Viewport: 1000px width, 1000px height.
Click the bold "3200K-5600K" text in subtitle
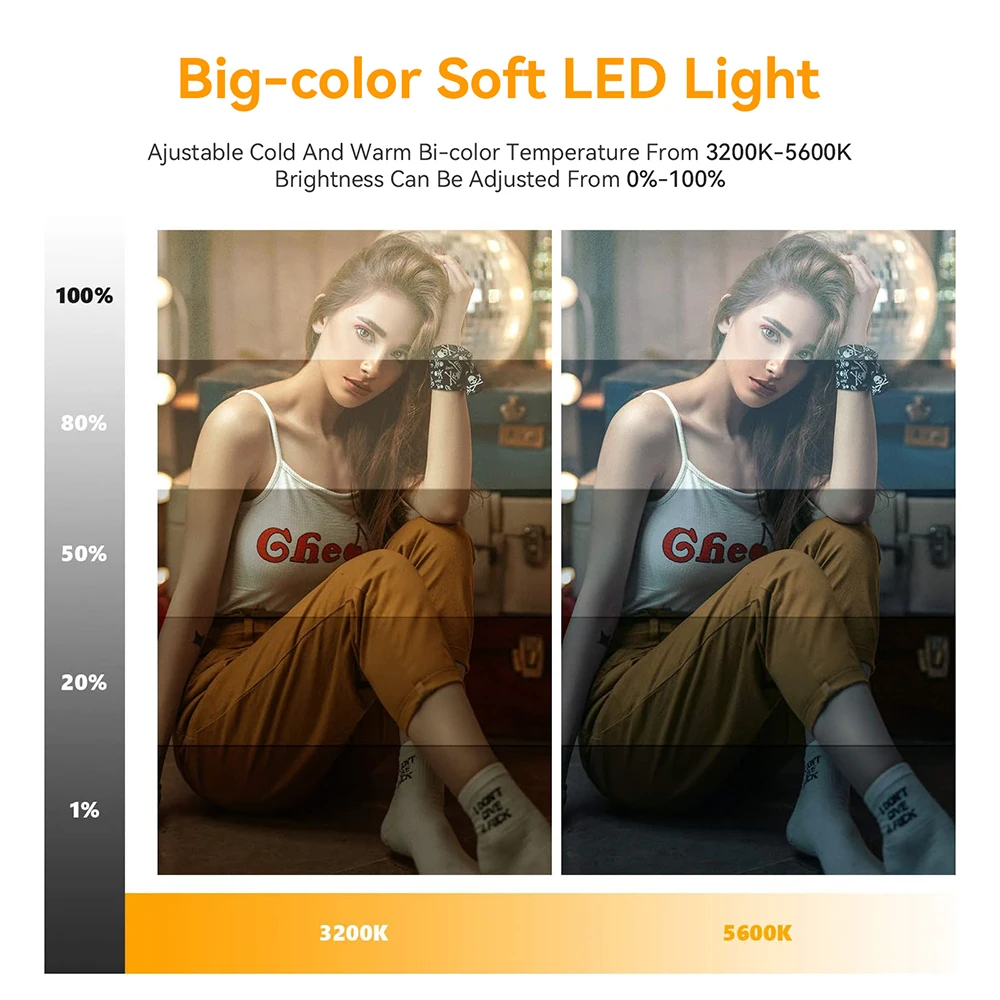pos(778,153)
